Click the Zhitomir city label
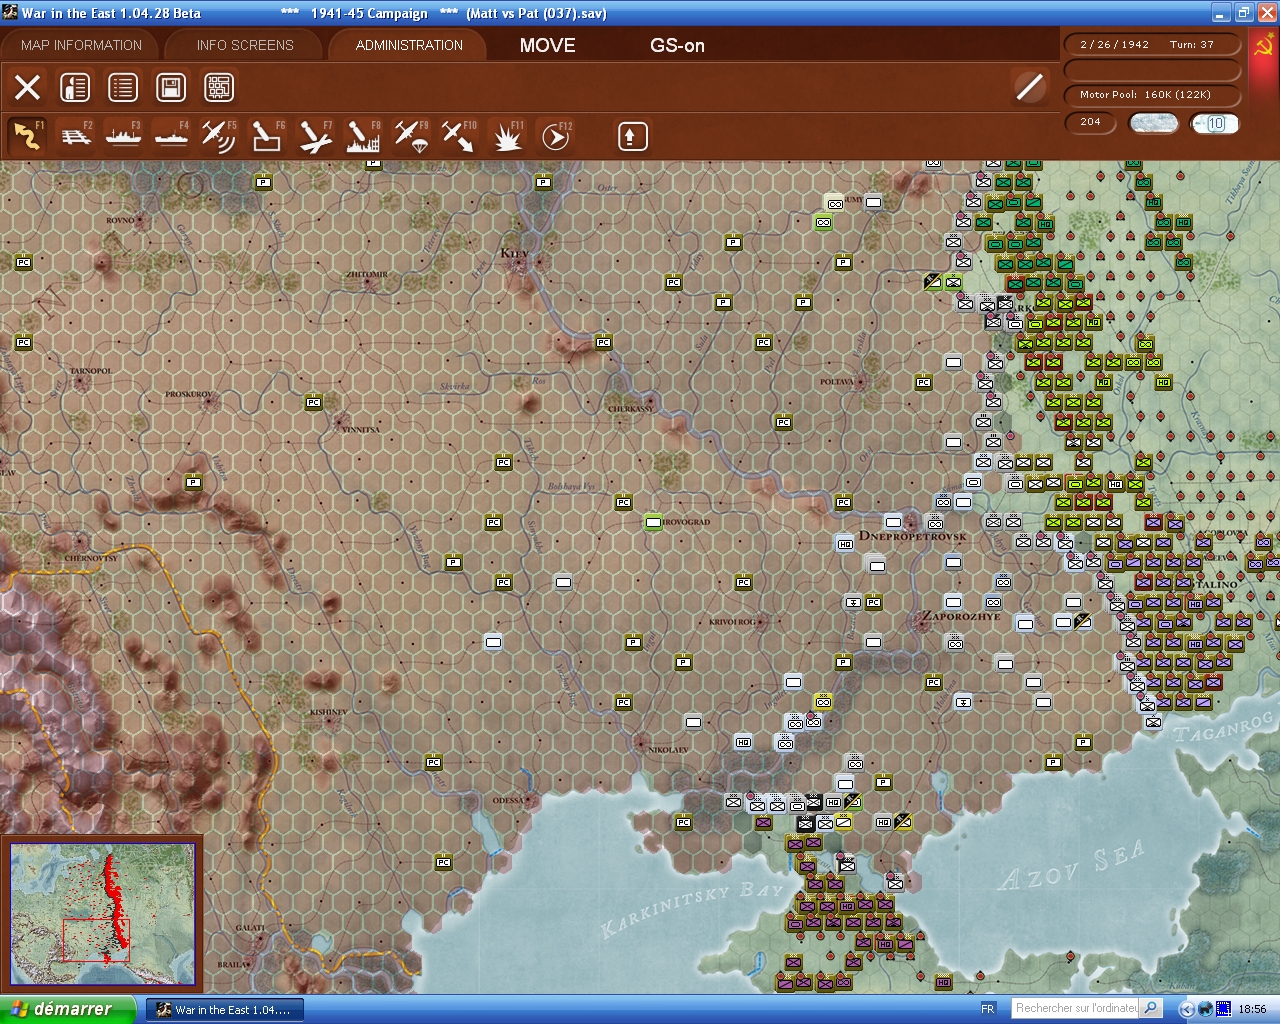This screenshot has width=1280, height=1024. [367, 274]
